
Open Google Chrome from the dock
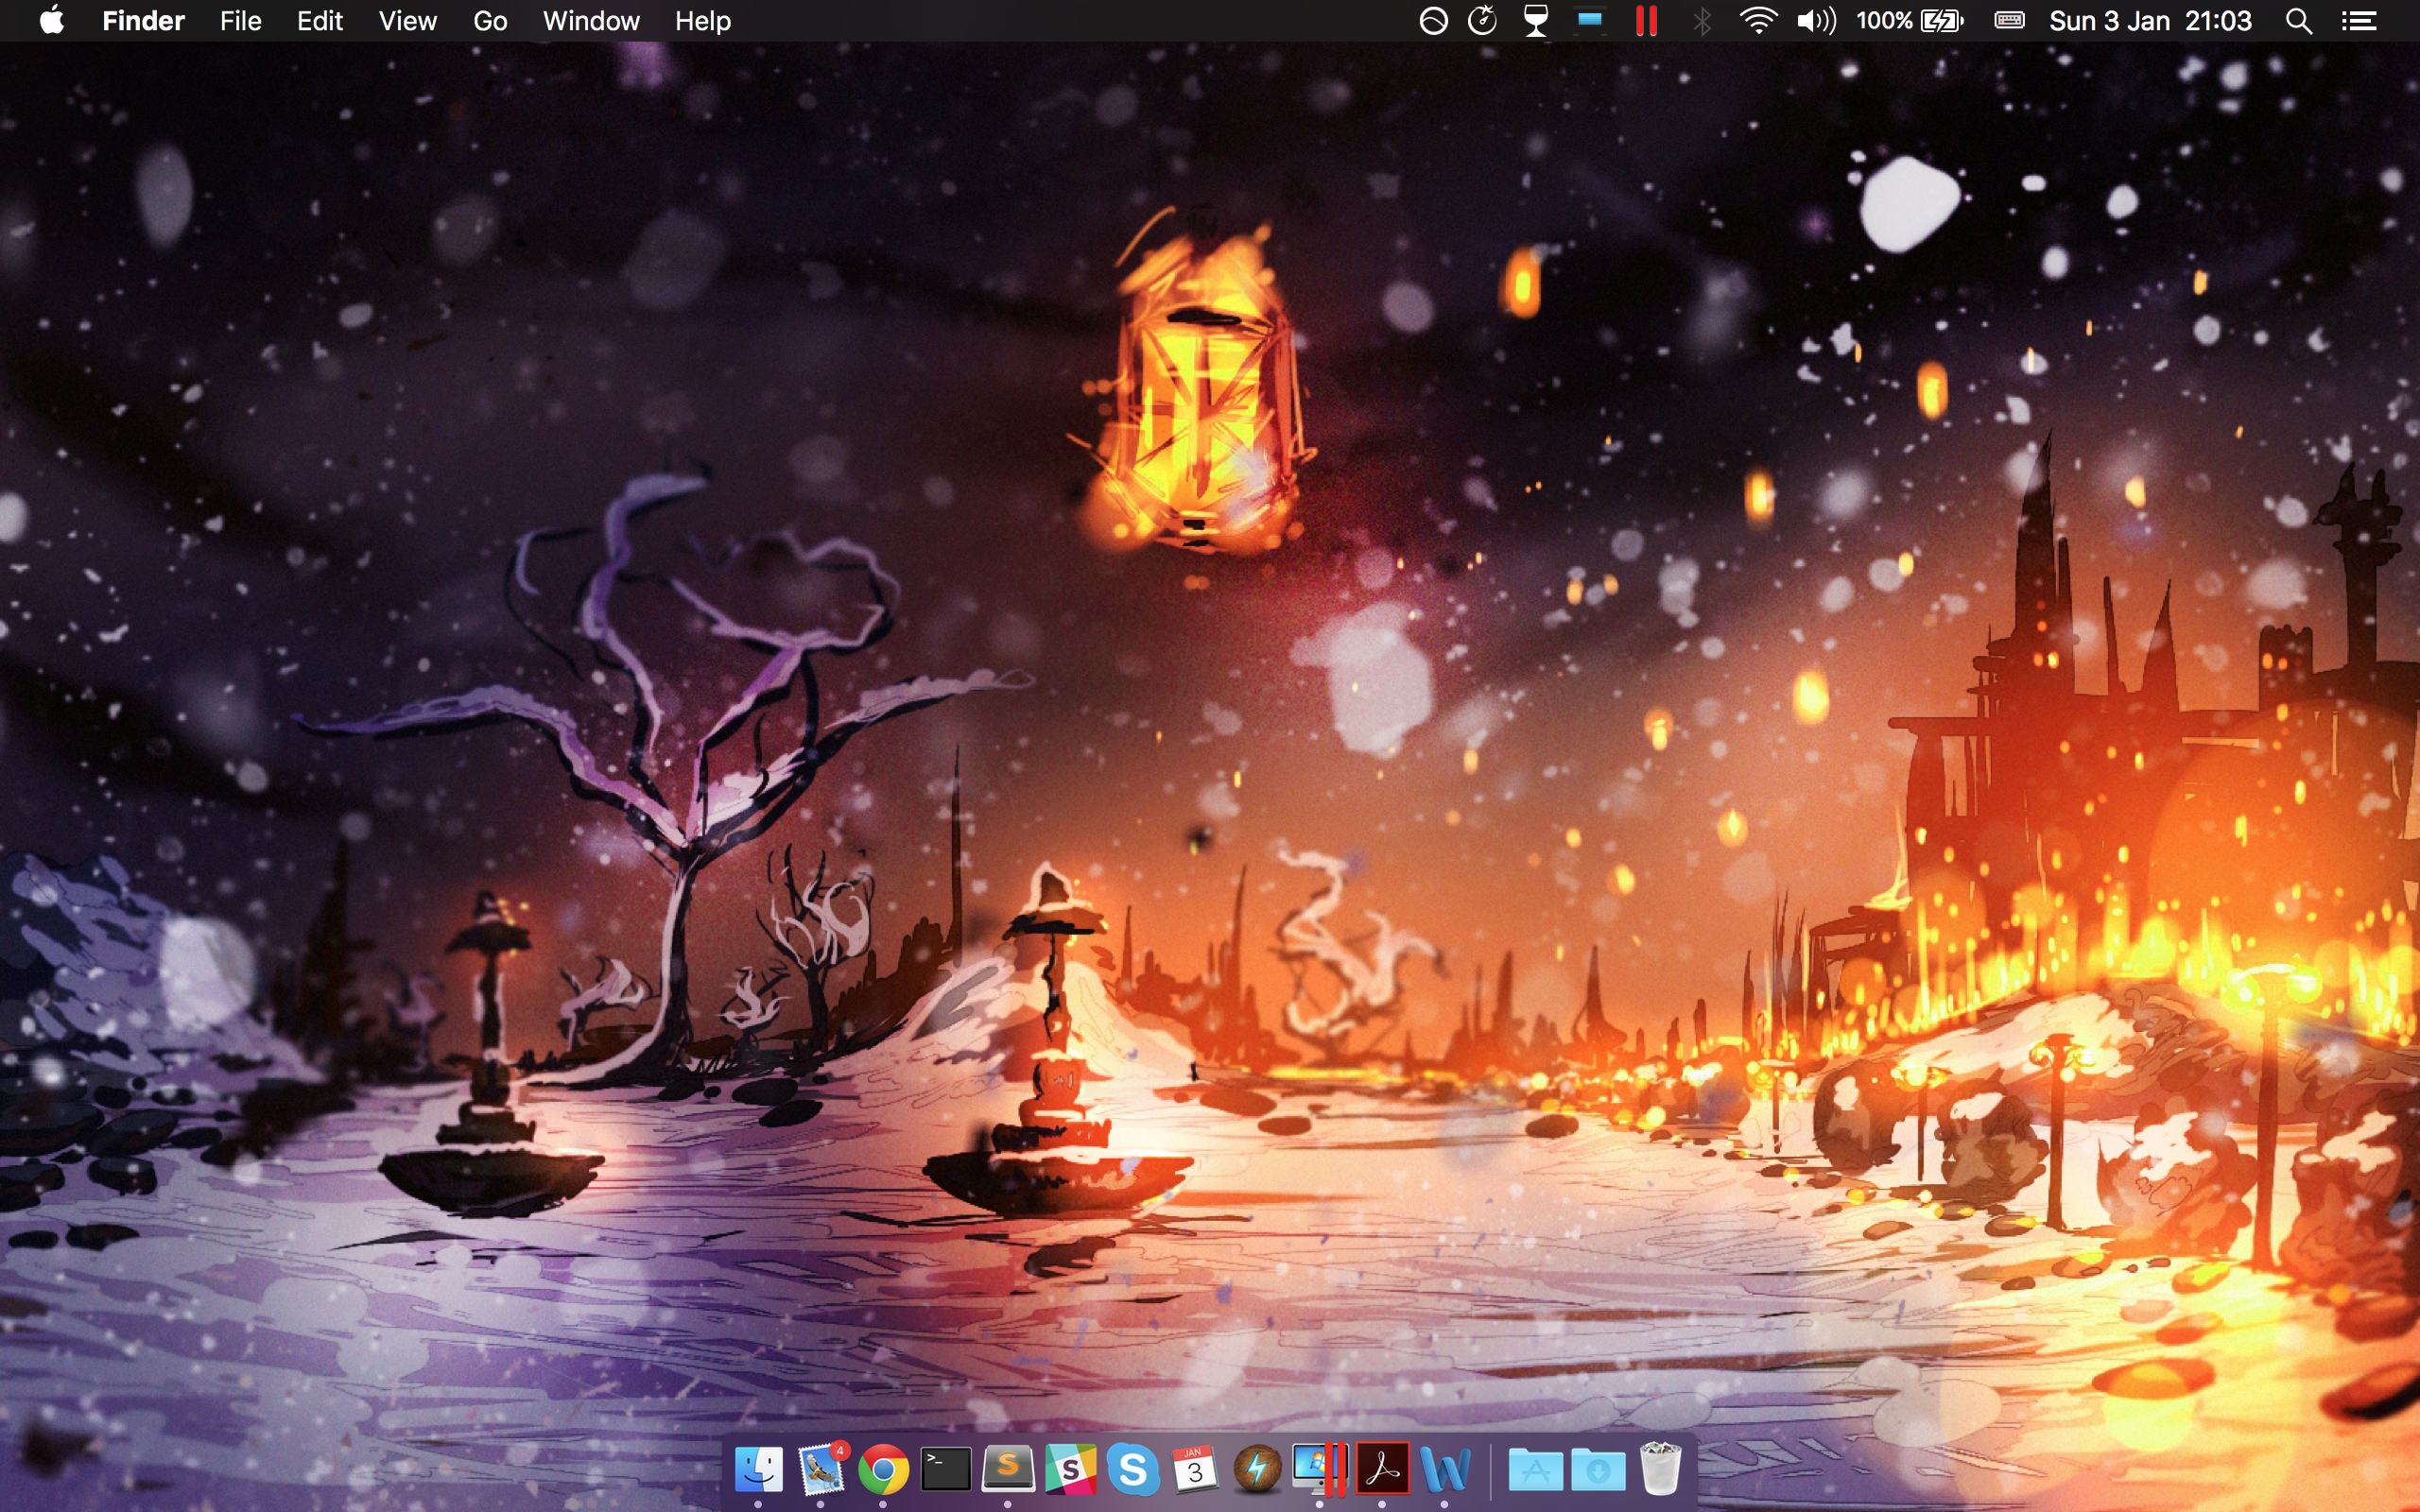tap(883, 1469)
